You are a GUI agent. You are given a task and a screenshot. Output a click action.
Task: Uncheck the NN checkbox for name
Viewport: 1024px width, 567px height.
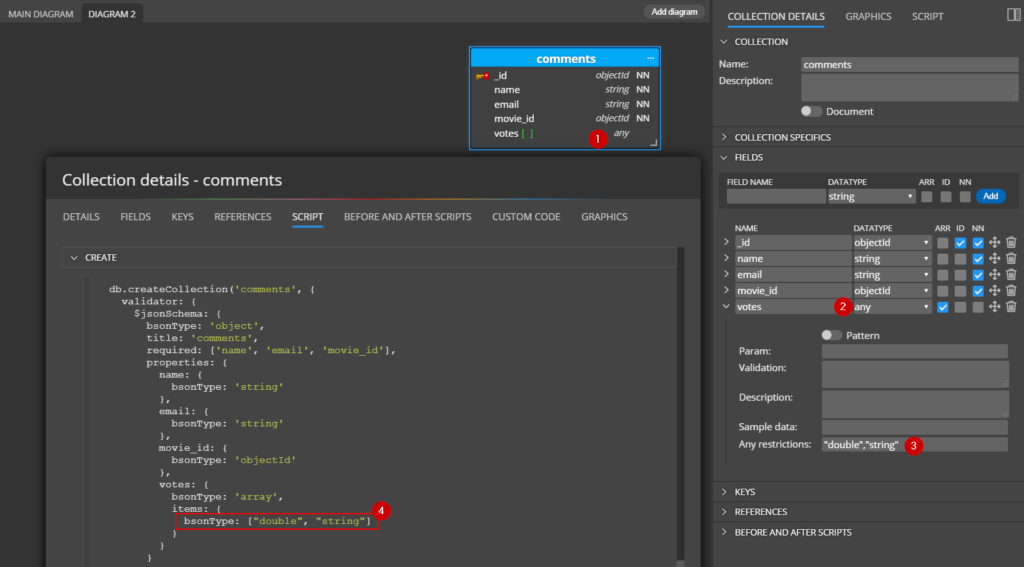click(x=978, y=259)
